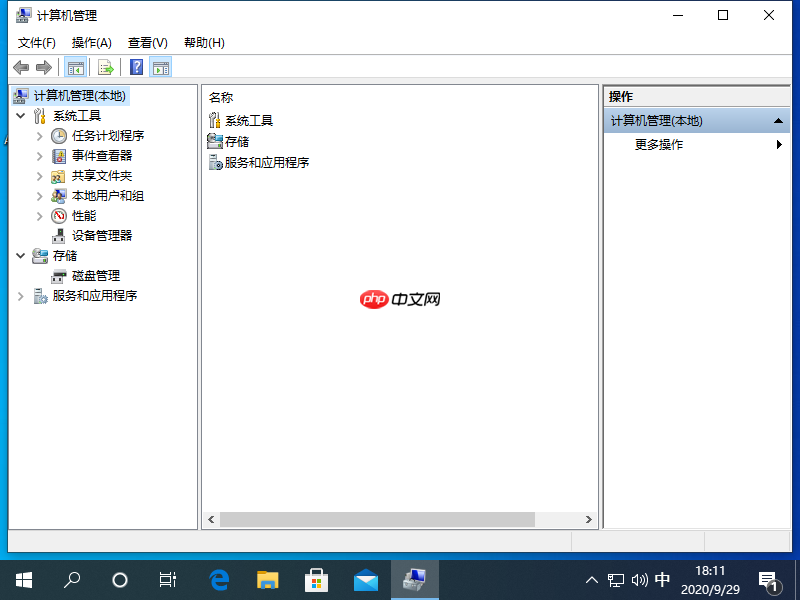The image size is (800, 600).
Task: Open the 更多操作 submenu arrow
Action: (x=779, y=144)
